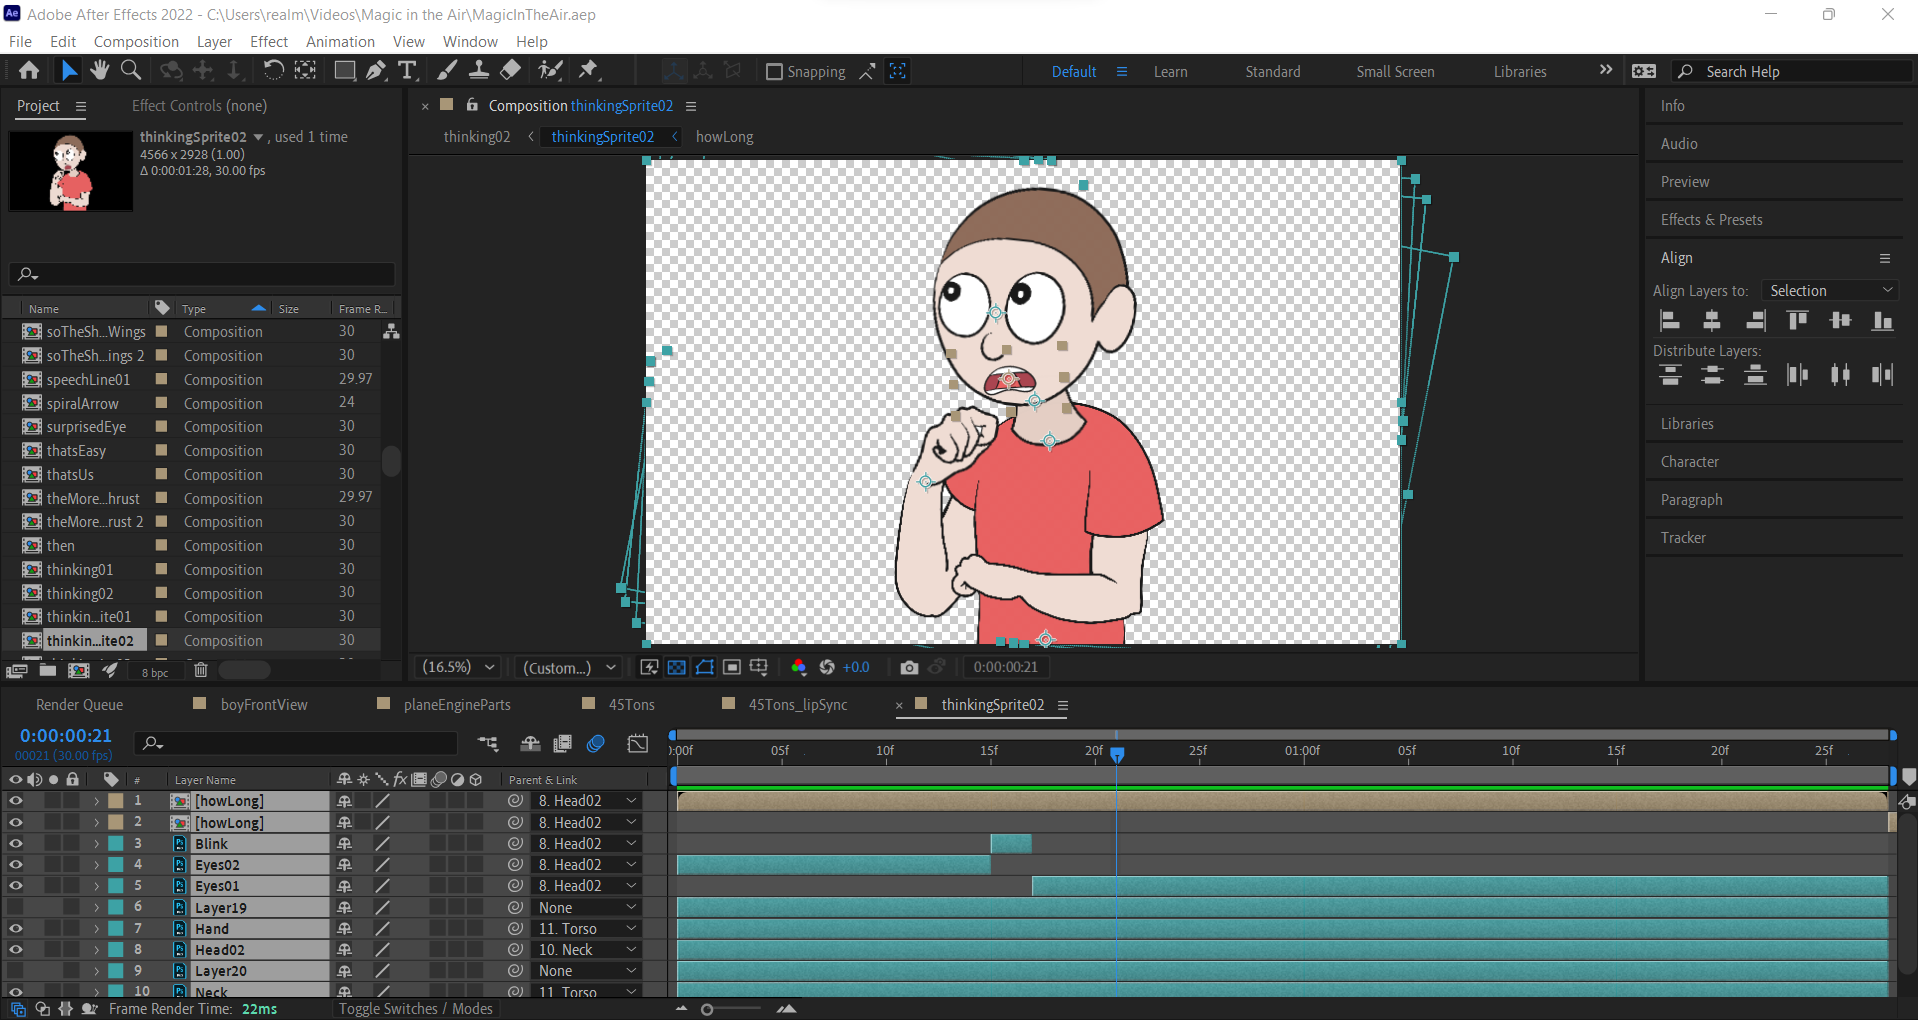1918x1020 pixels.
Task: Open the magnification 16.5% dropdown
Action: pos(459,667)
